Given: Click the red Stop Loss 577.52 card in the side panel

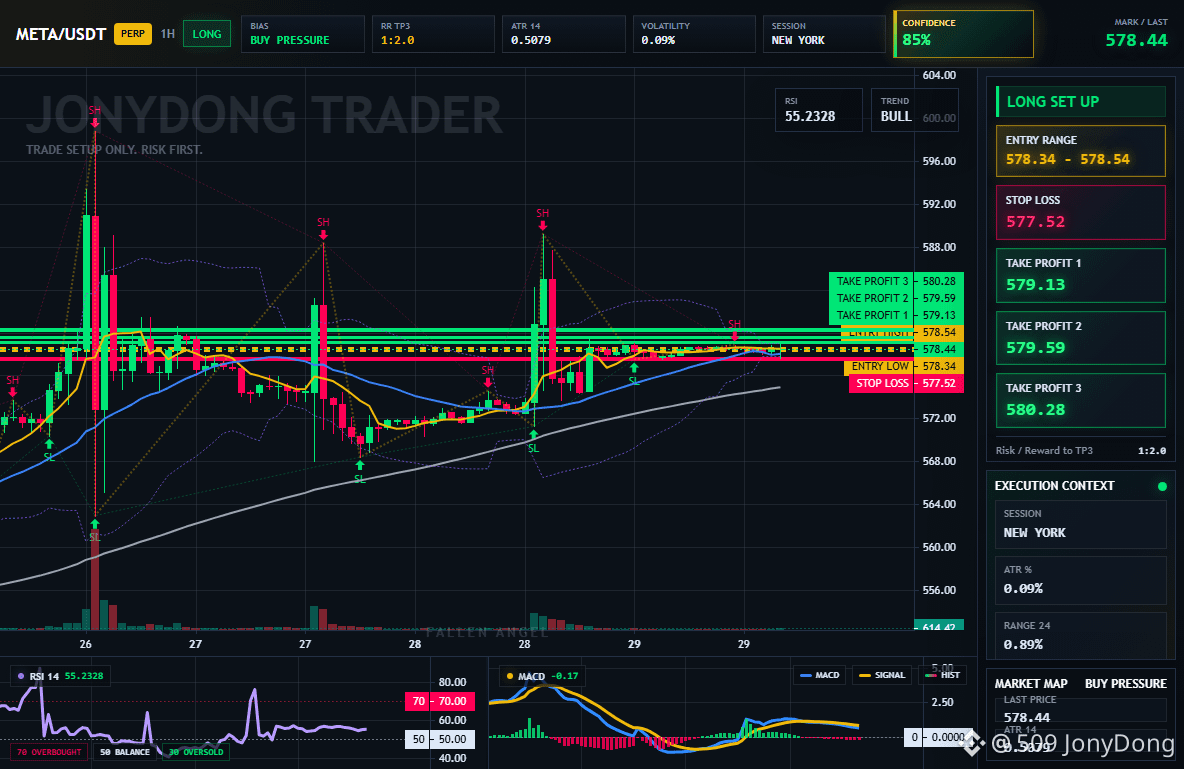Looking at the screenshot, I should coord(1081,212).
